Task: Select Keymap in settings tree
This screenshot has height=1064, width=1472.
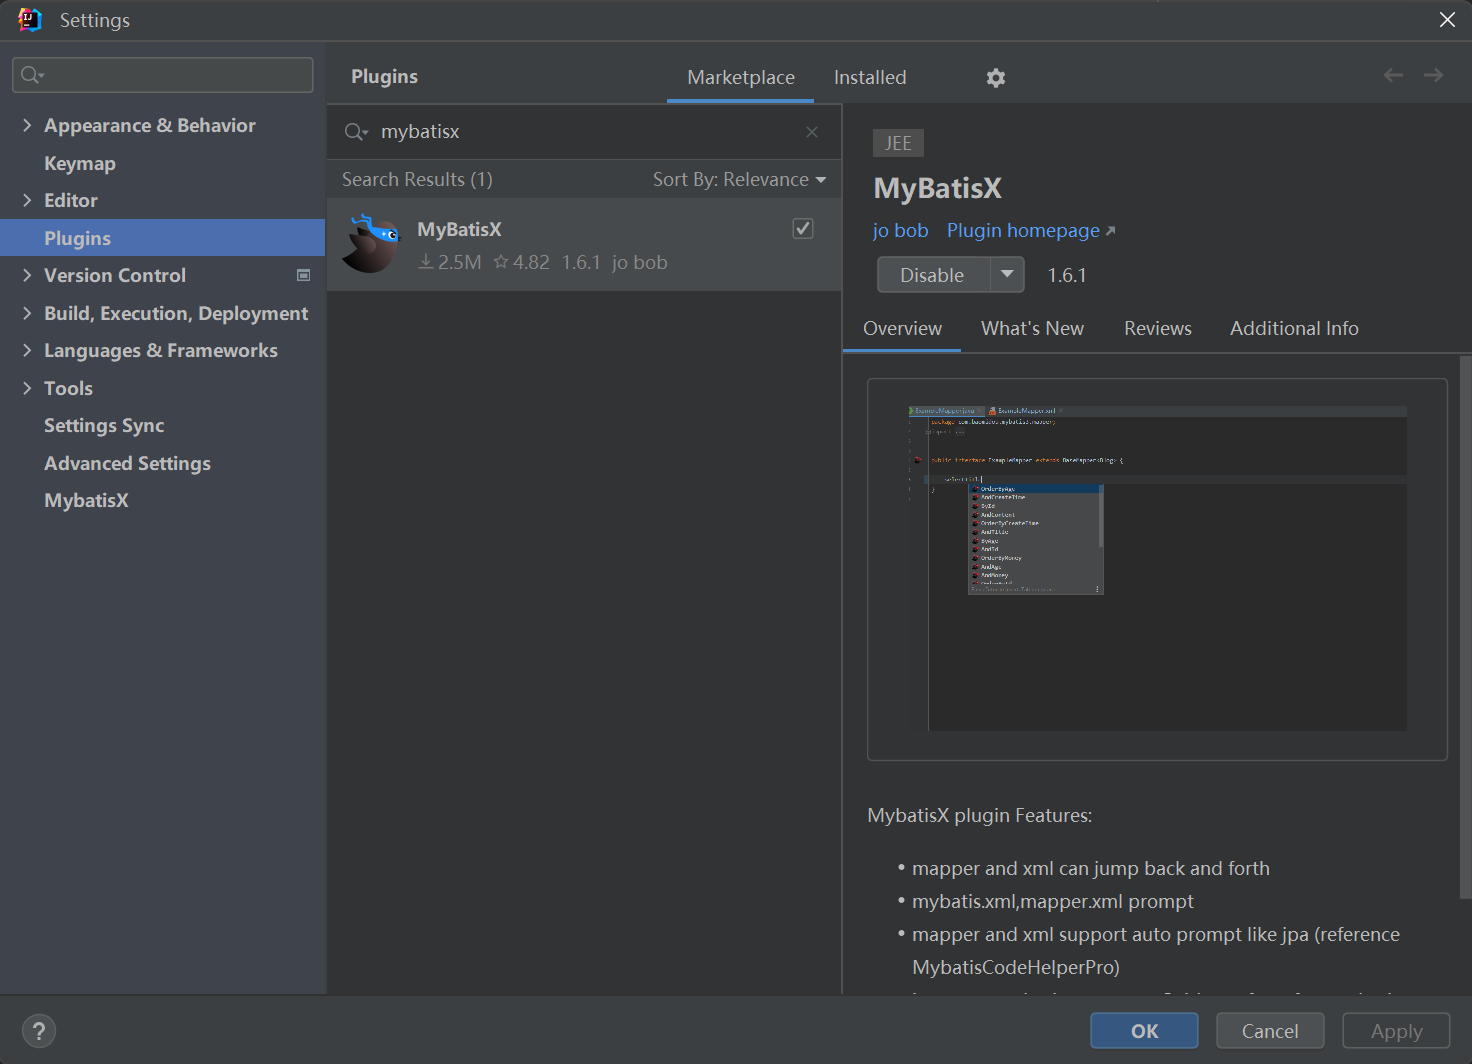Action: [80, 163]
